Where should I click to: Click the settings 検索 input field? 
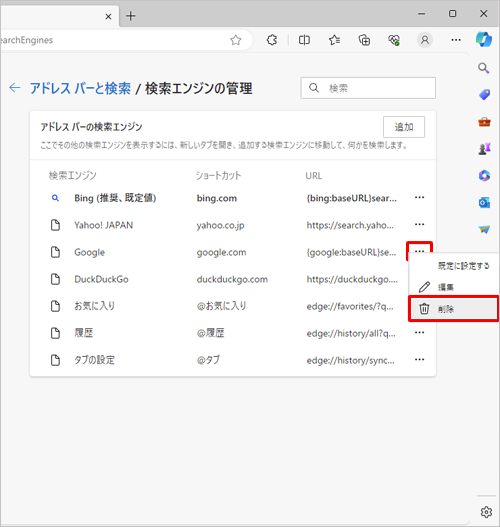point(368,88)
